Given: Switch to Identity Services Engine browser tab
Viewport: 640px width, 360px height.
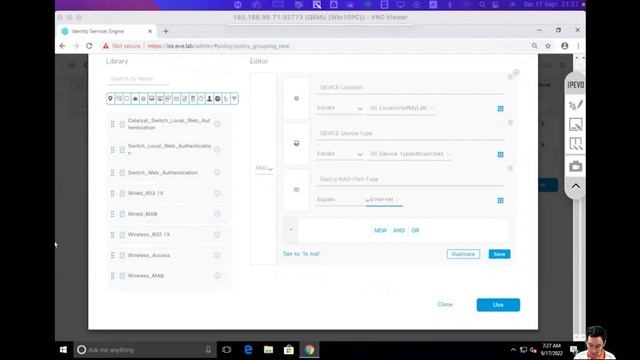Looking at the screenshot, I should 107,31.
